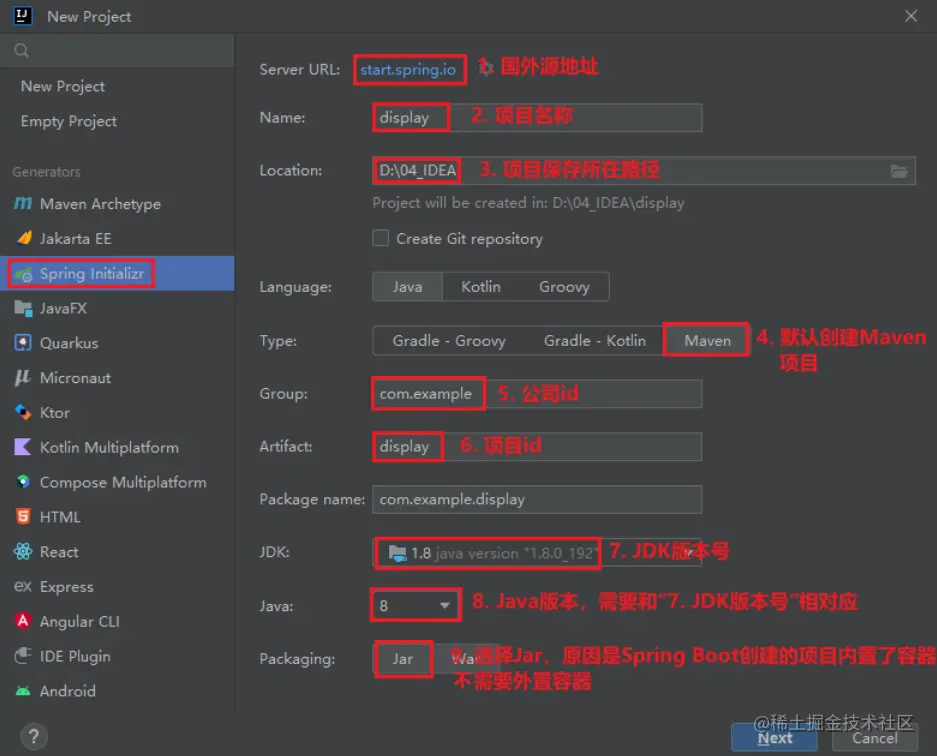Select Angular CLI generator label
937x756 pixels.
coord(79,621)
